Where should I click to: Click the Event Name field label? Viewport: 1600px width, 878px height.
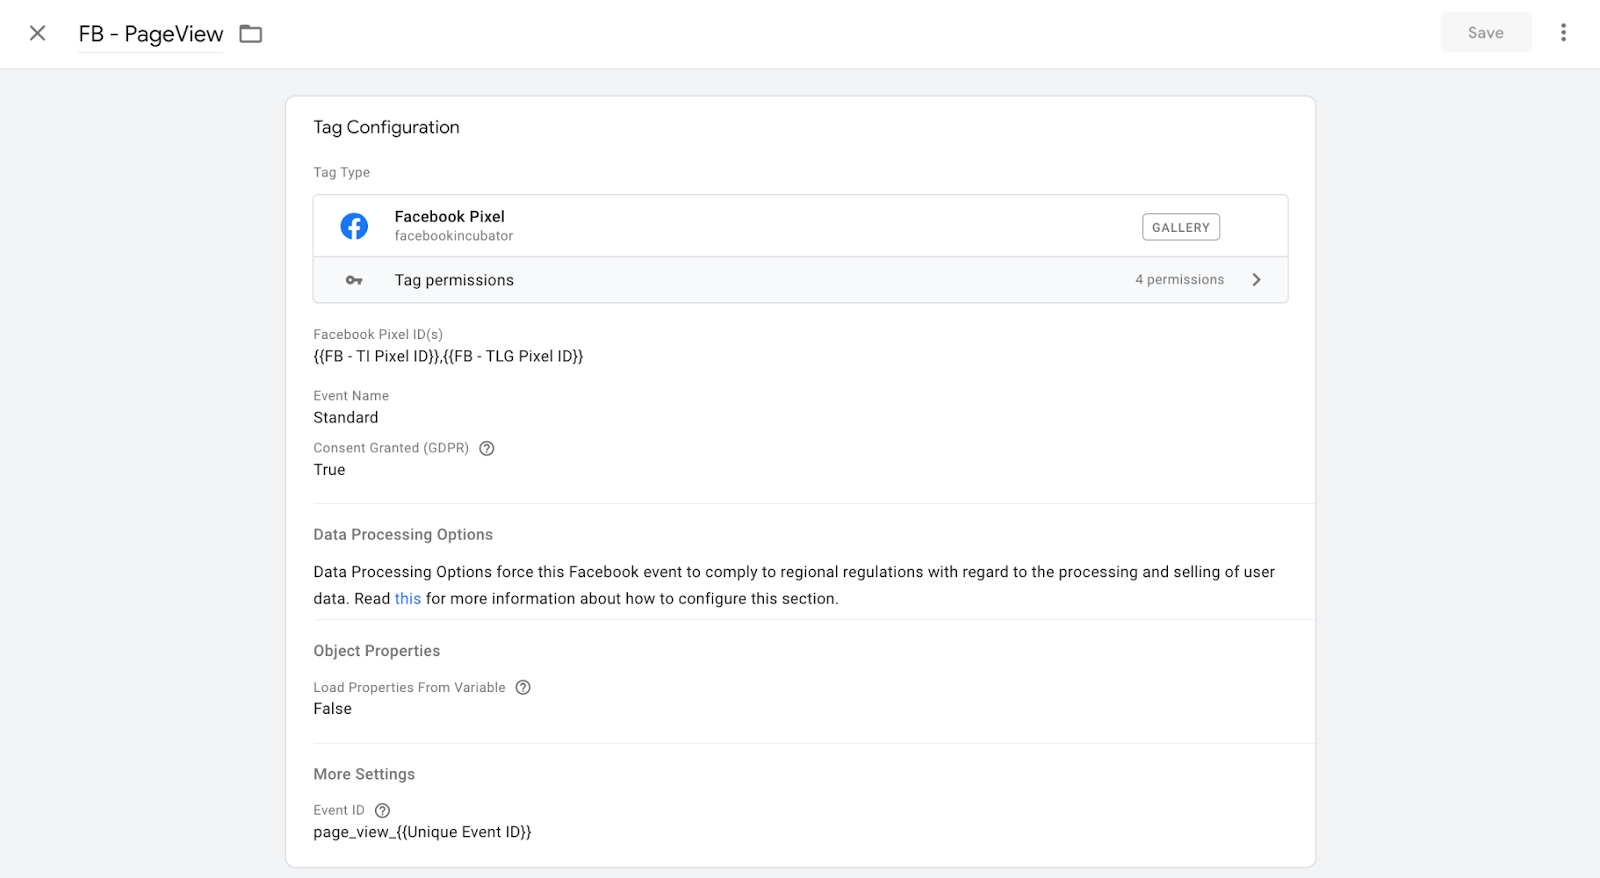351,396
